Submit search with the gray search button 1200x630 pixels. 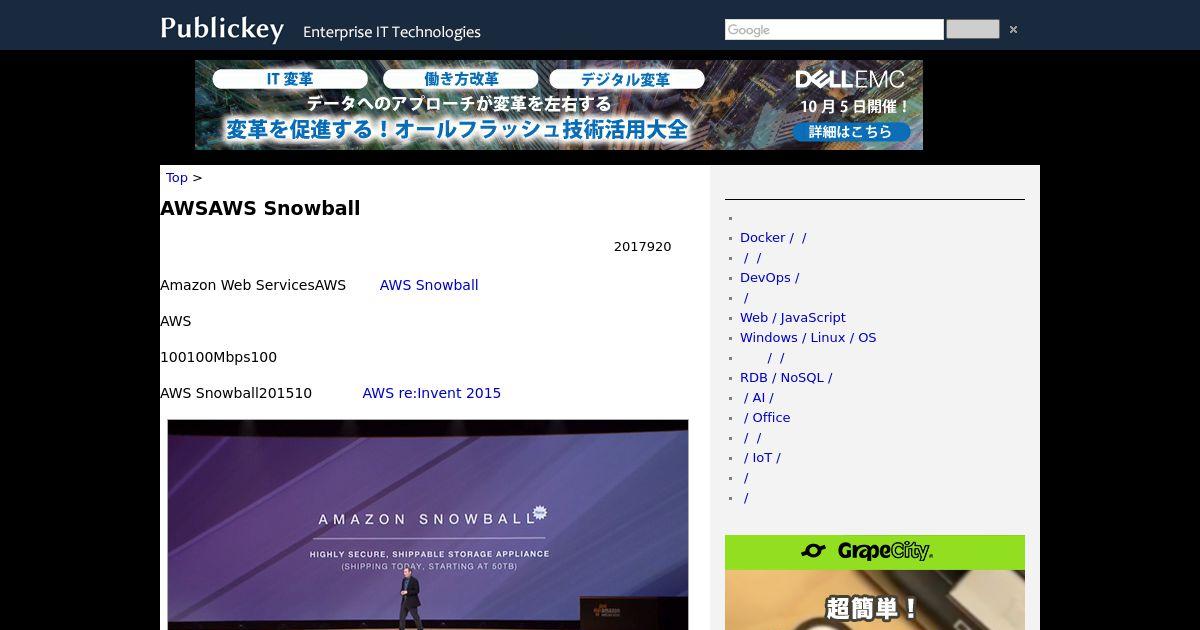click(972, 29)
